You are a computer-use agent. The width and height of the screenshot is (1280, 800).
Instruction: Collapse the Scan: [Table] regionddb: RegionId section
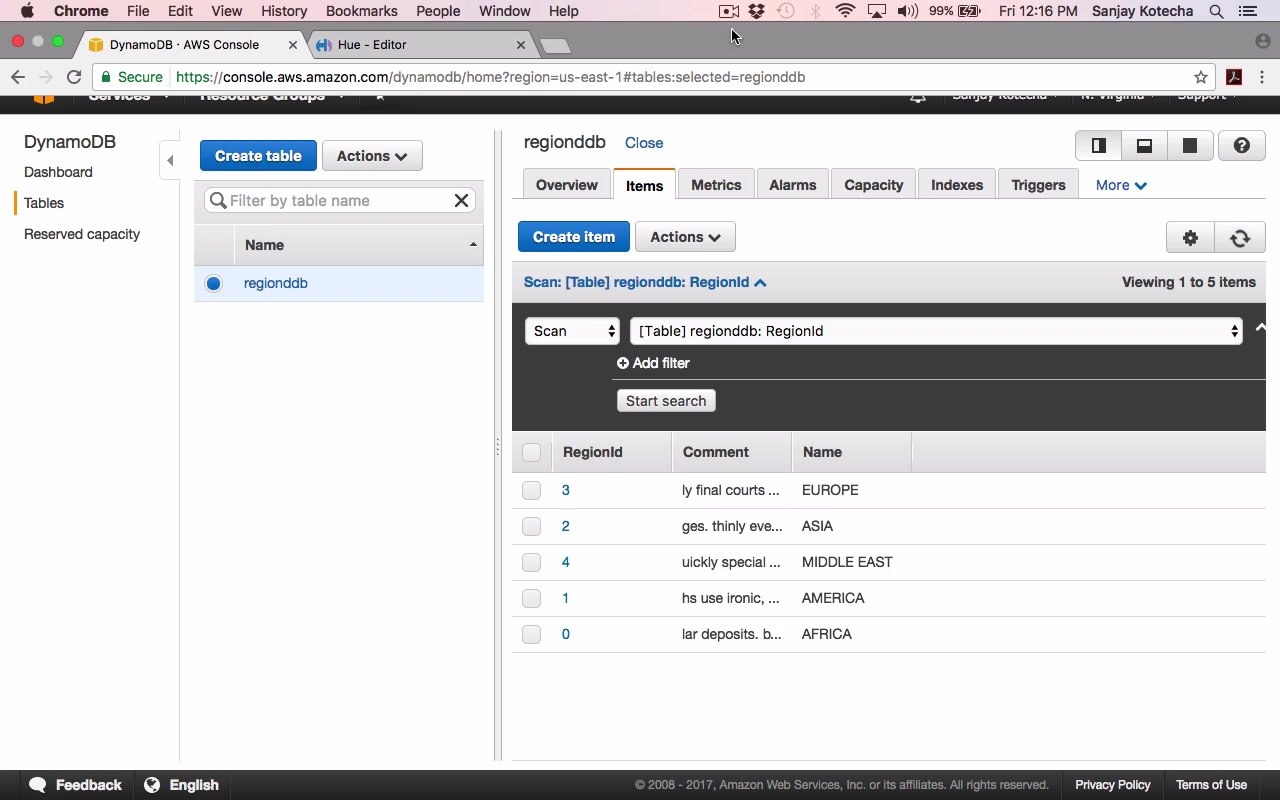645,282
